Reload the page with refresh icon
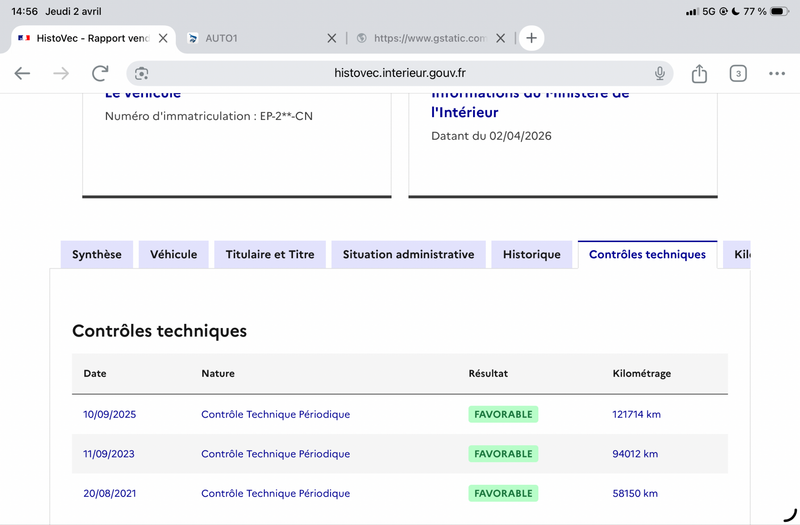Image resolution: width=800 pixels, height=525 pixels. (x=100, y=73)
